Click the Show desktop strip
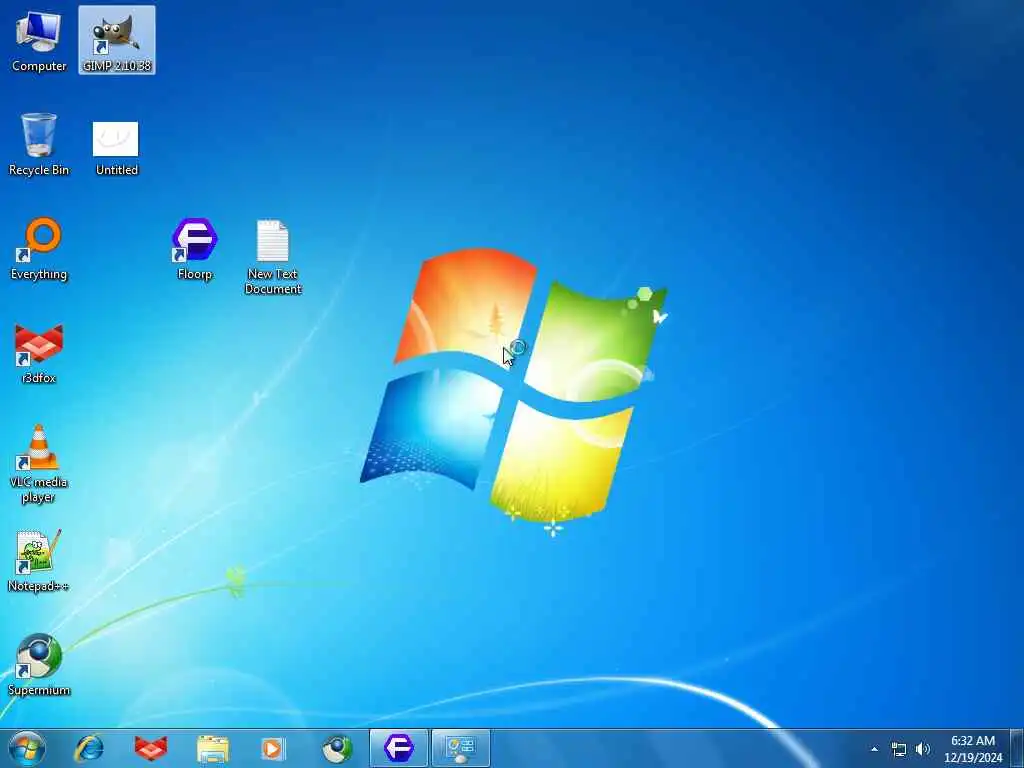This screenshot has width=1024, height=768. point(1017,748)
